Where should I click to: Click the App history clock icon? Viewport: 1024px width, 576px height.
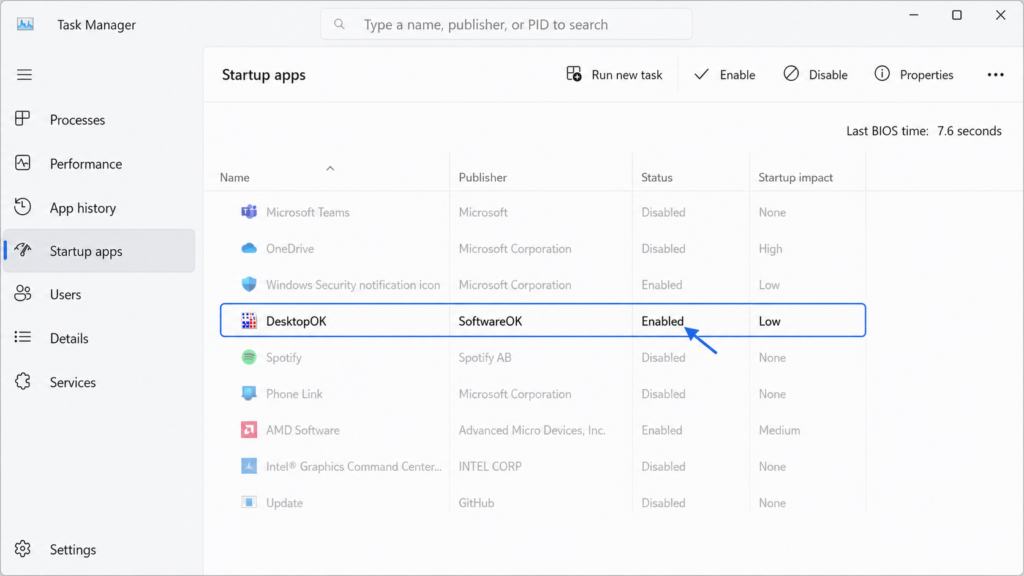(23, 207)
